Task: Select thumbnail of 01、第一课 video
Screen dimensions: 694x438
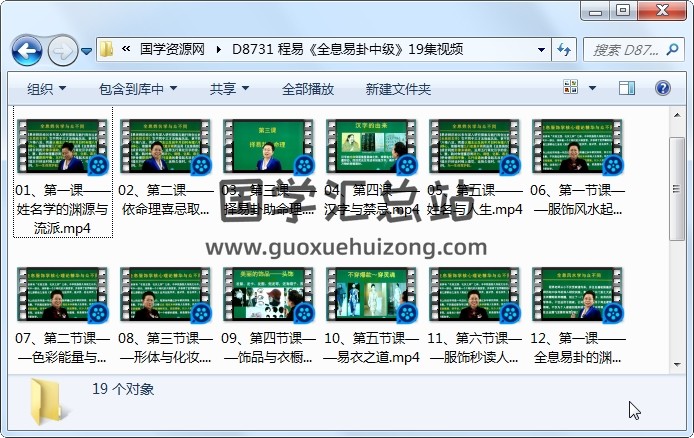Action: [x=62, y=146]
